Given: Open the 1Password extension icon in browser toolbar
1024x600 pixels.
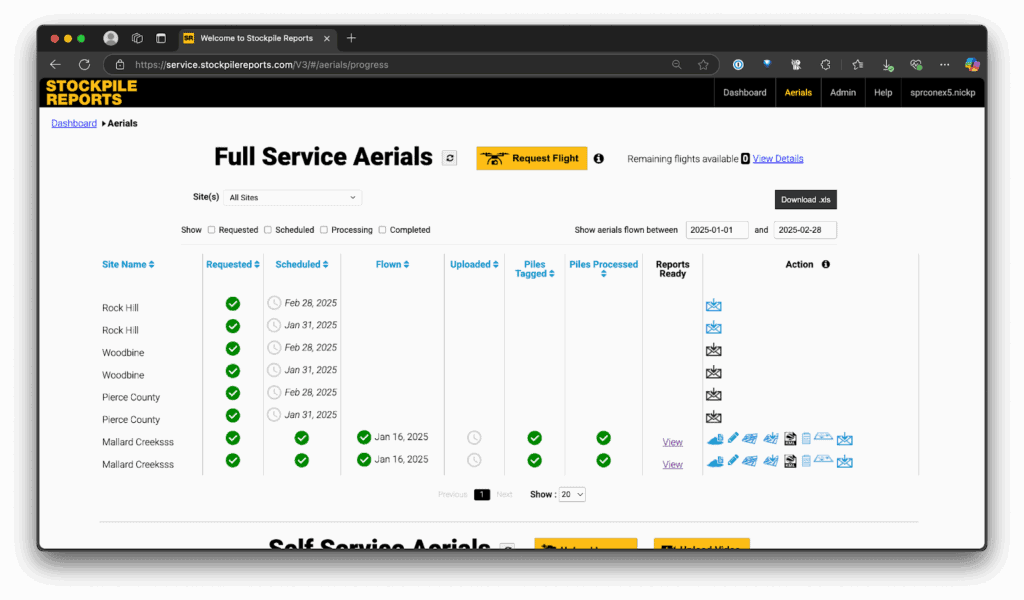Looking at the screenshot, I should click(738, 64).
